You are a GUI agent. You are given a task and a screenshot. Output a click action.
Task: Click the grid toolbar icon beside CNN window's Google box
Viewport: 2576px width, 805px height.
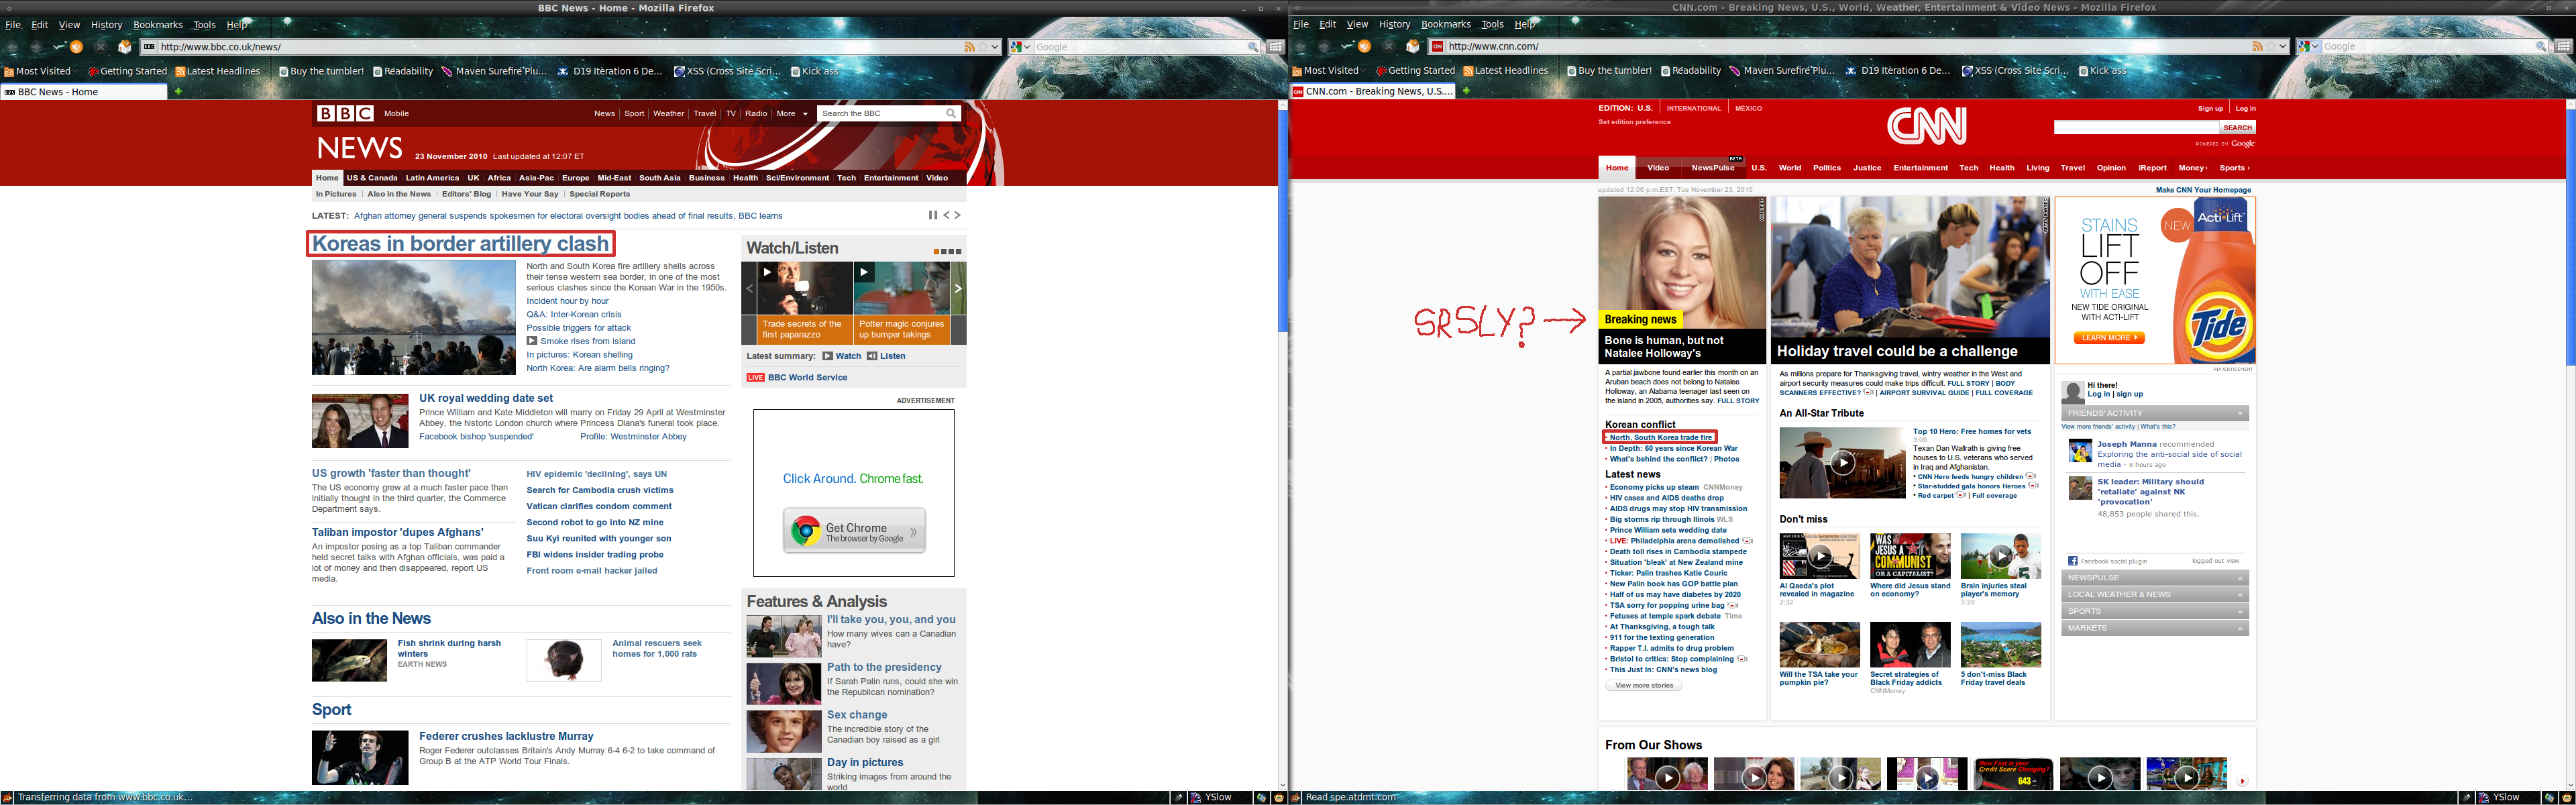2563,47
